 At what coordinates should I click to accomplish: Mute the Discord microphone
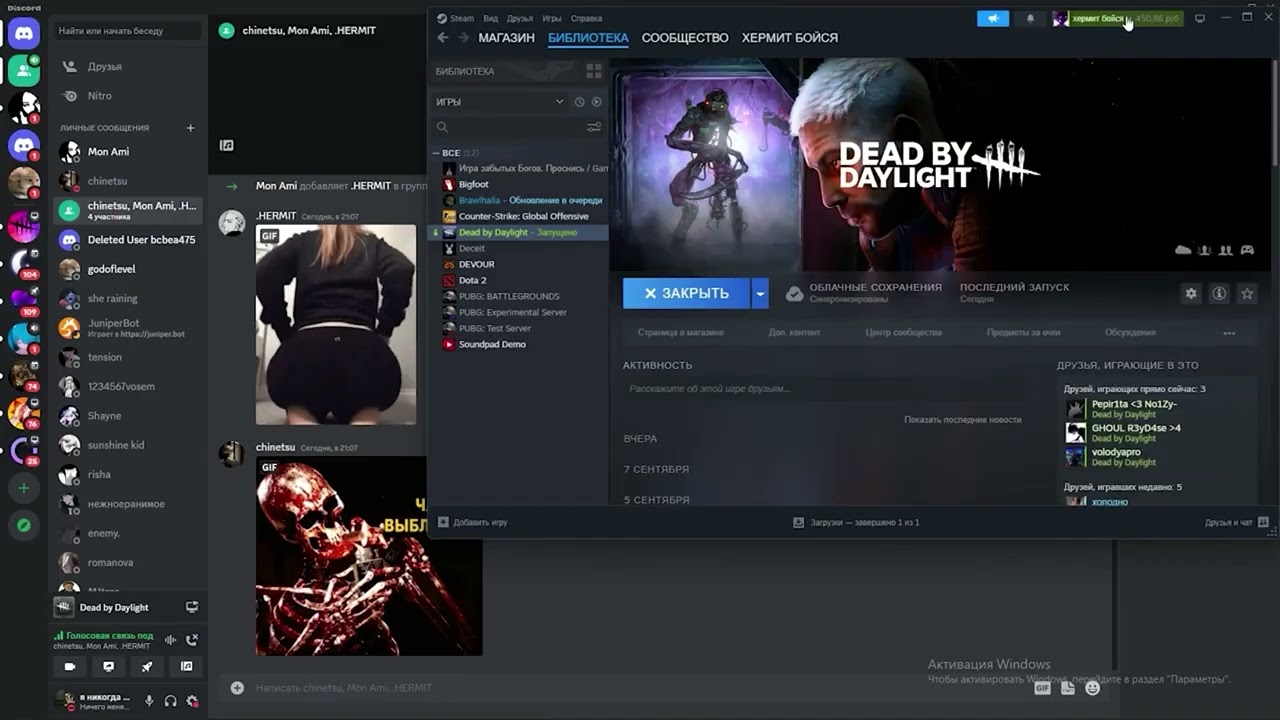[x=149, y=701]
